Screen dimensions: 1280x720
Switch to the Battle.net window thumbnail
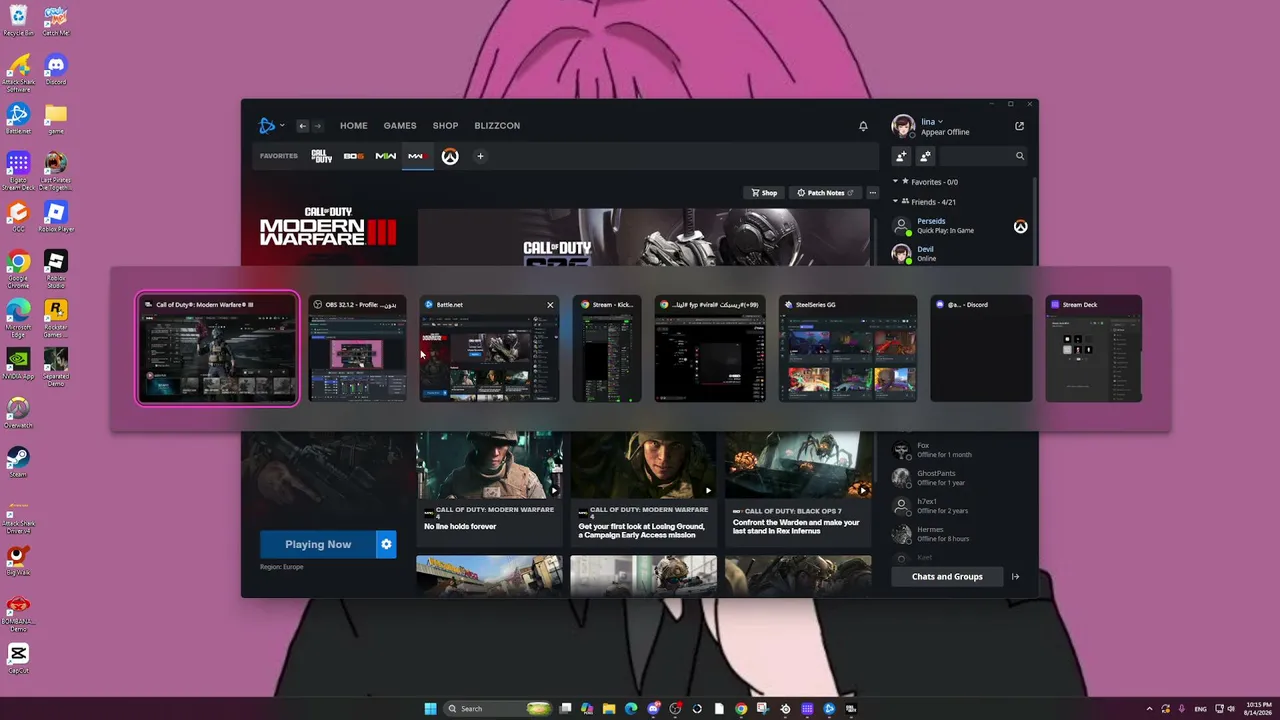coord(489,348)
